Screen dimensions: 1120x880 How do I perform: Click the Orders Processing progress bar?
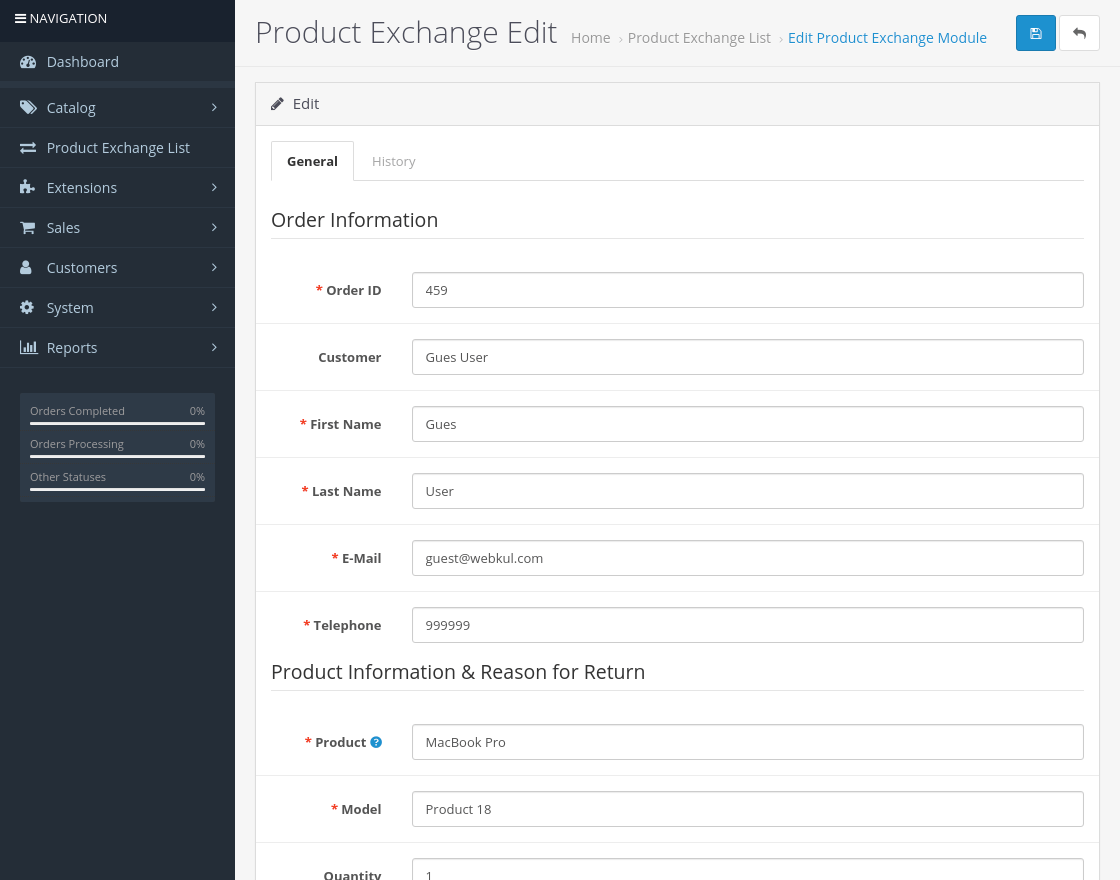tap(117, 456)
